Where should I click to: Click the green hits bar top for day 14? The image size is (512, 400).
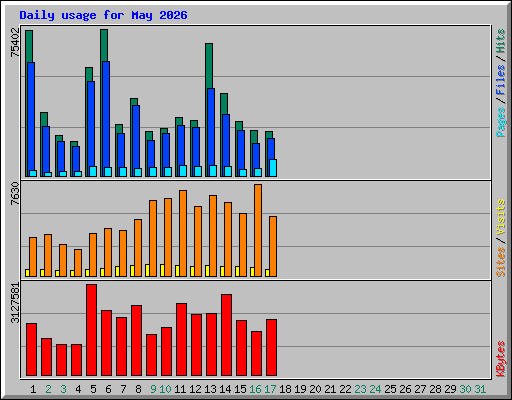click(224, 104)
